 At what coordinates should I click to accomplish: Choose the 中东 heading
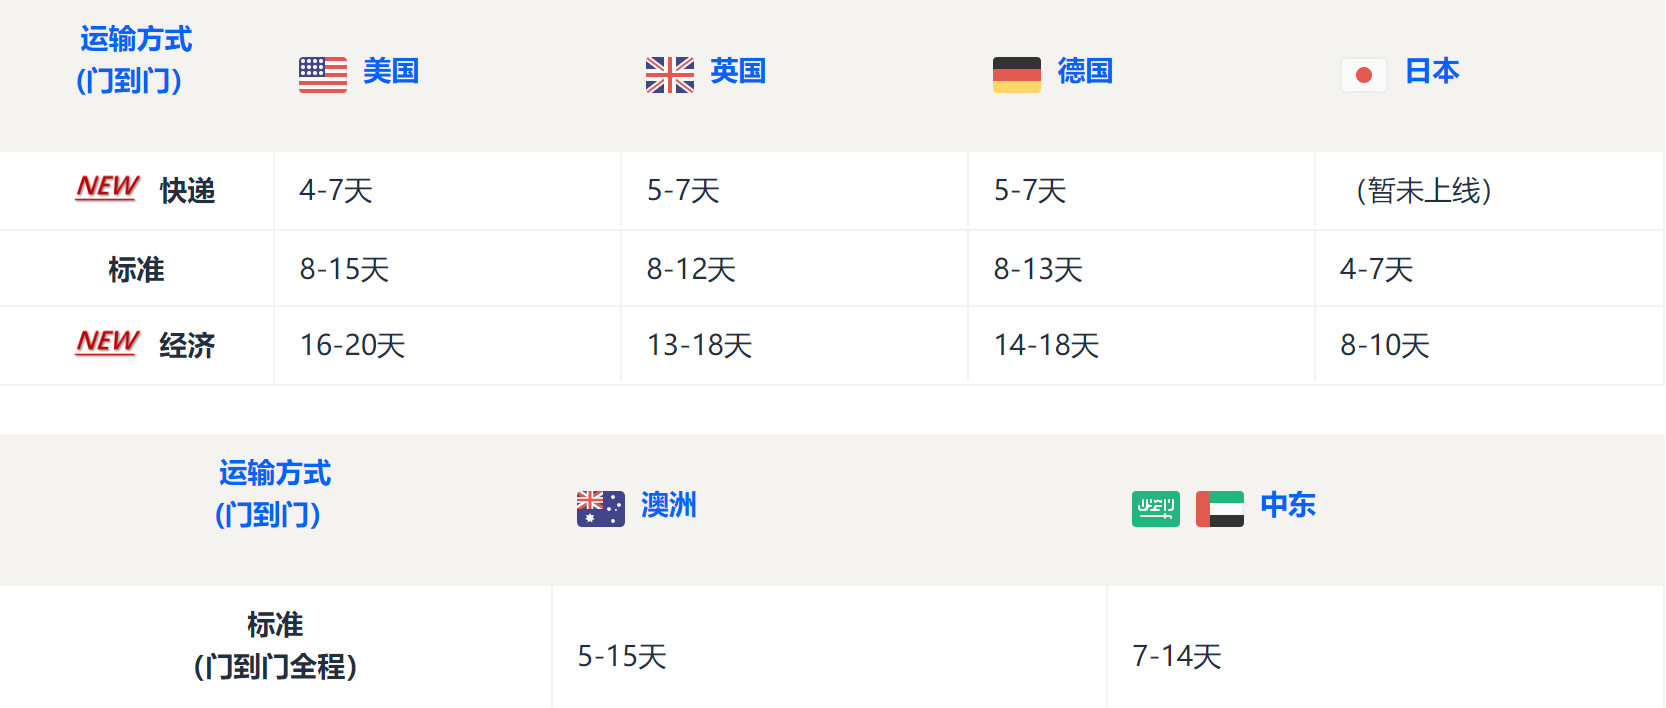tap(1288, 505)
